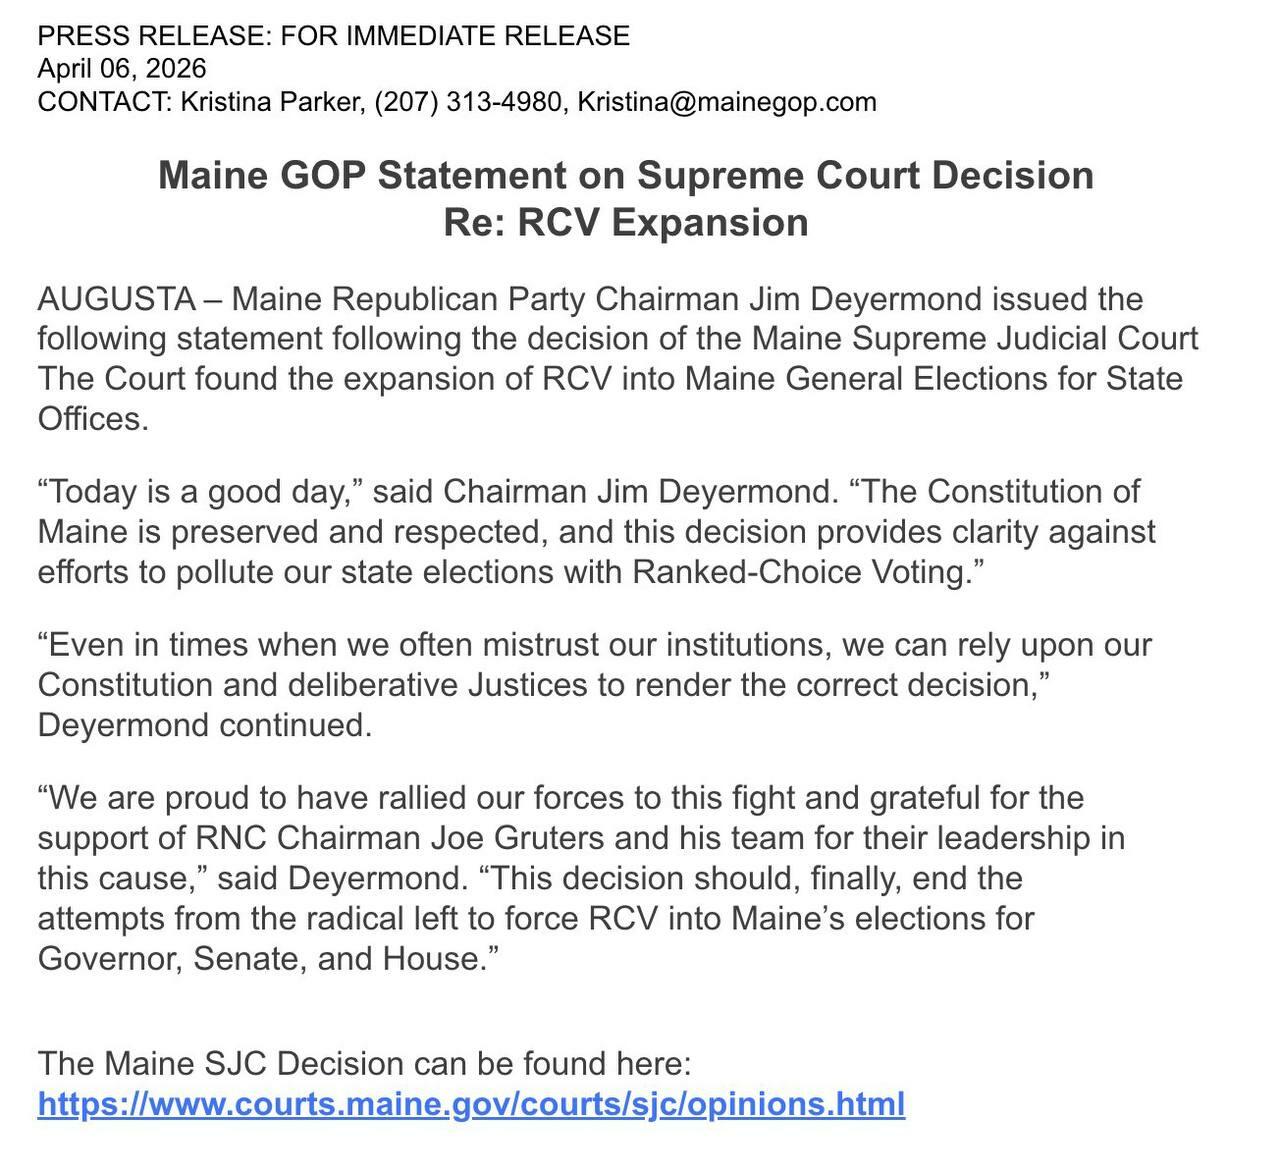Open the Maine SJC opinions link
Image resolution: width=1280 pixels, height=1170 pixels.
pyautogui.click(x=471, y=1103)
